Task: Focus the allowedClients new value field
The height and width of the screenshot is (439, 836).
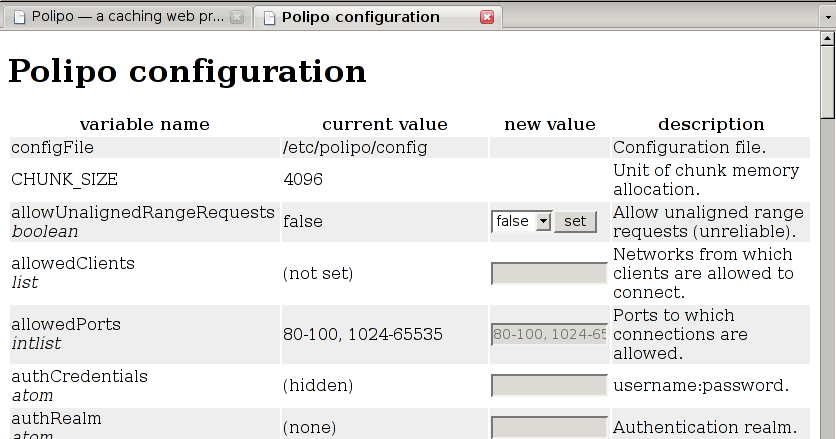Action: (549, 273)
